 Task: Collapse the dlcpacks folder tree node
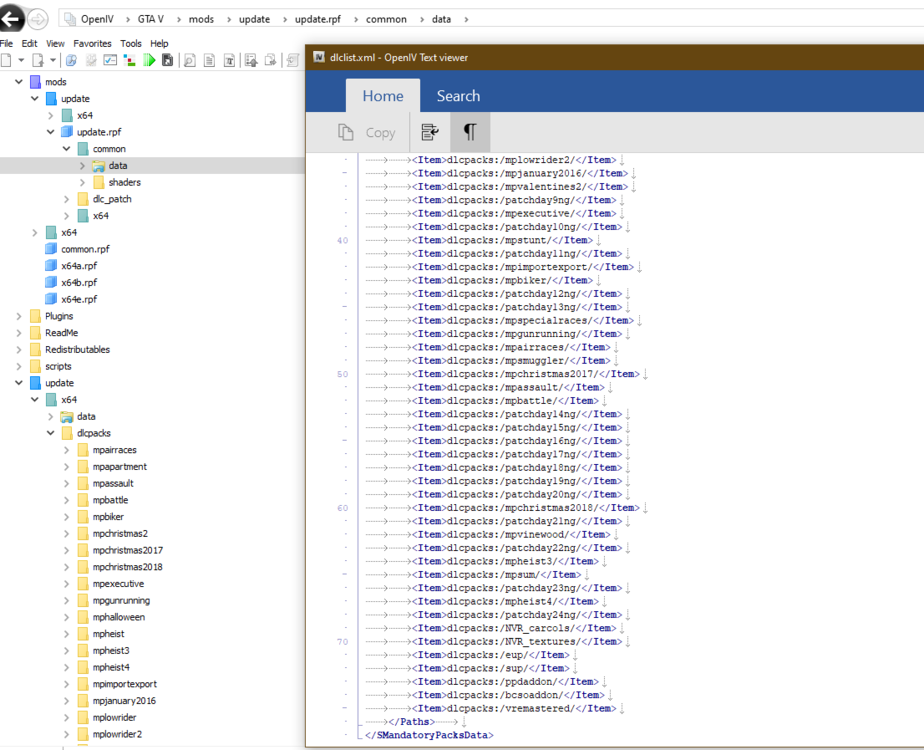[51, 433]
